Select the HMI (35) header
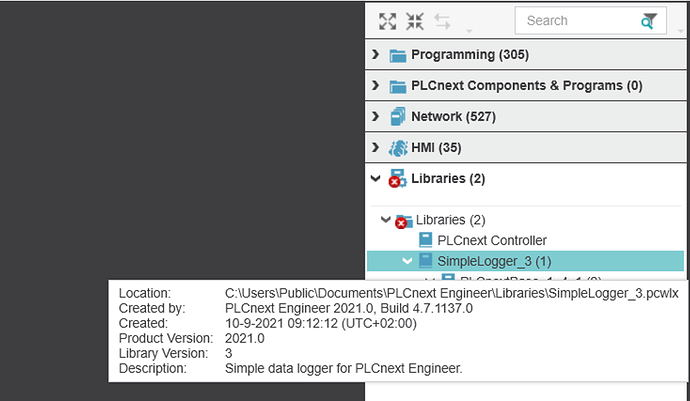 coord(526,147)
